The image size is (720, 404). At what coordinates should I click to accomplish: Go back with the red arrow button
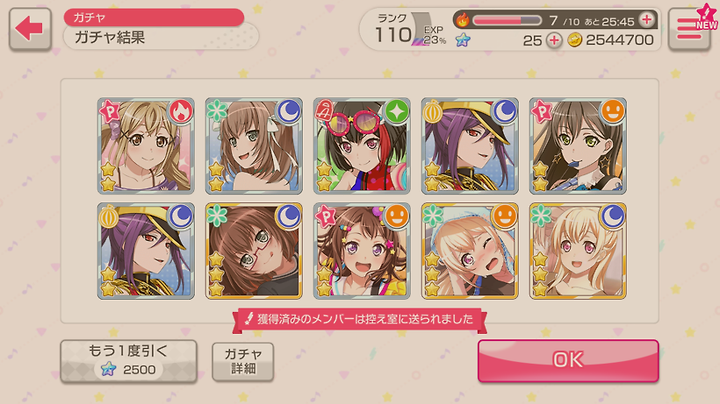30,28
